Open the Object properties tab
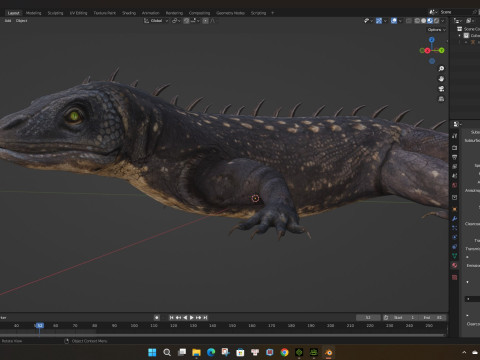This screenshot has width=480, height=360. pos(454,209)
